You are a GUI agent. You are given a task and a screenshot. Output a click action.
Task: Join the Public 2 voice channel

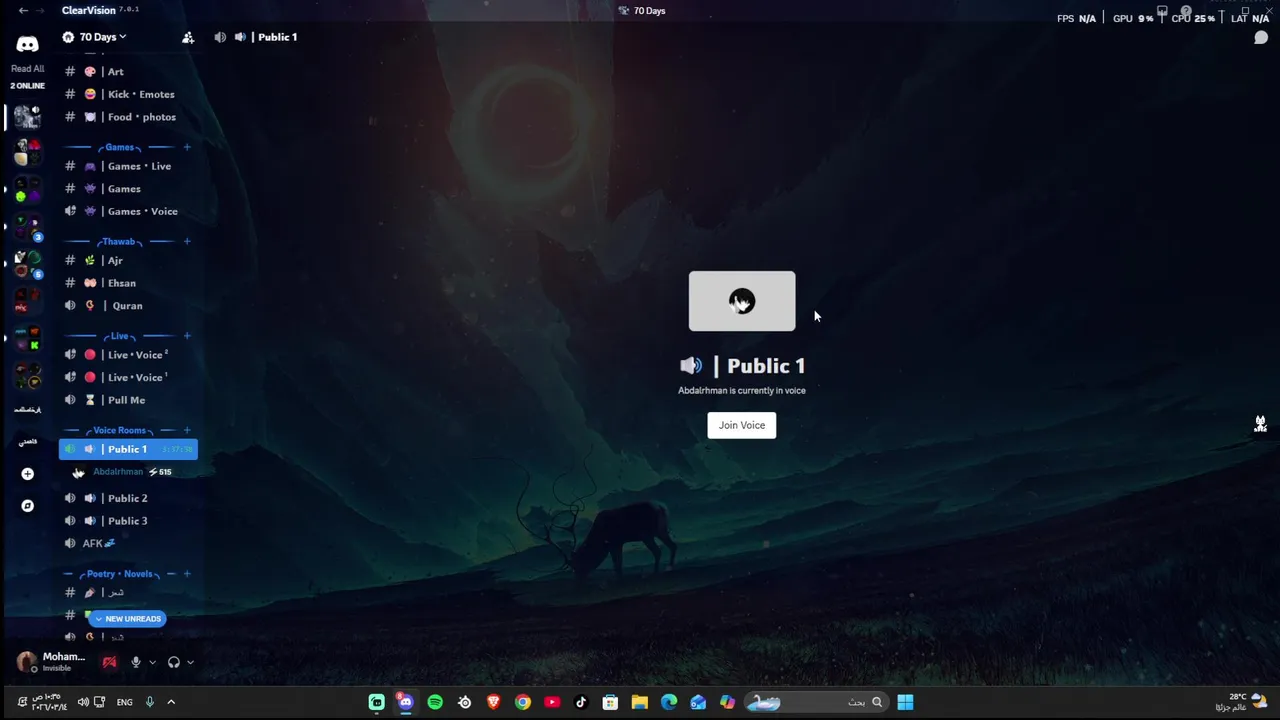128,498
